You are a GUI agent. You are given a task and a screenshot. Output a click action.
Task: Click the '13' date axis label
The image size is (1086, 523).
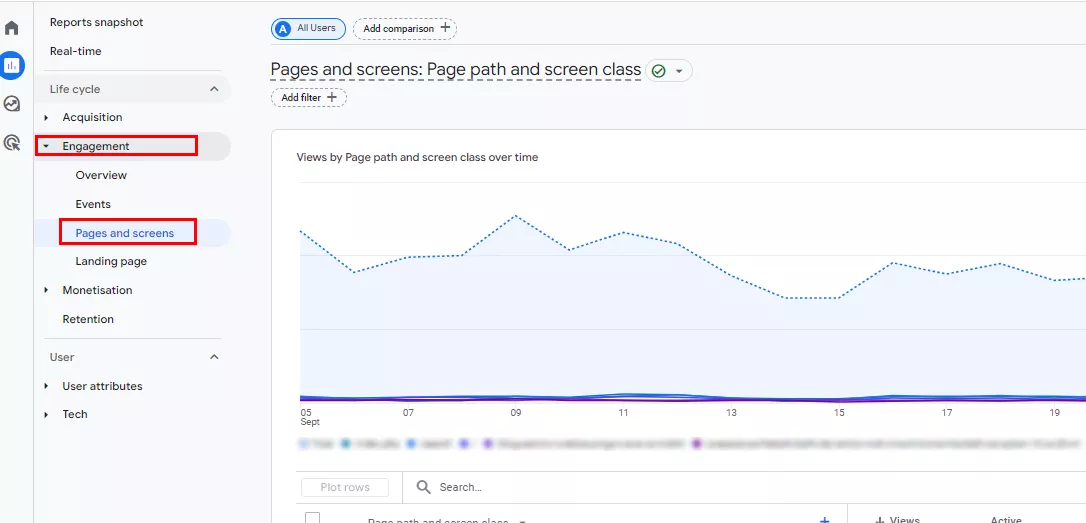coord(731,413)
